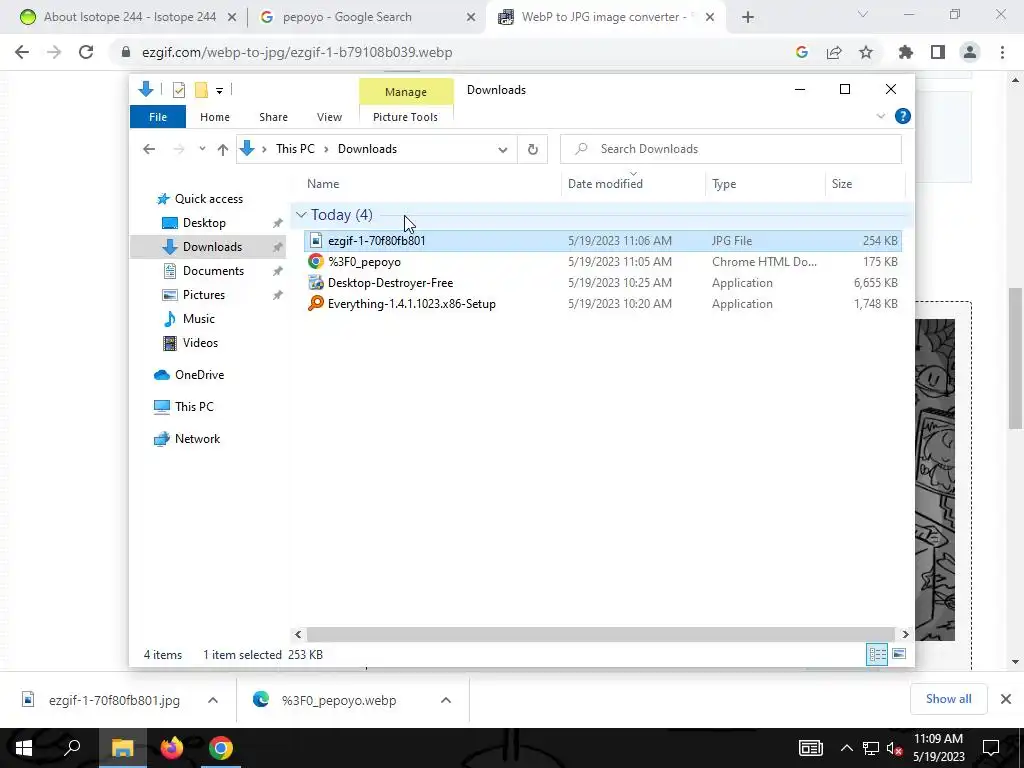
Task: Select This PC in navigation pane
Action: tap(194, 407)
